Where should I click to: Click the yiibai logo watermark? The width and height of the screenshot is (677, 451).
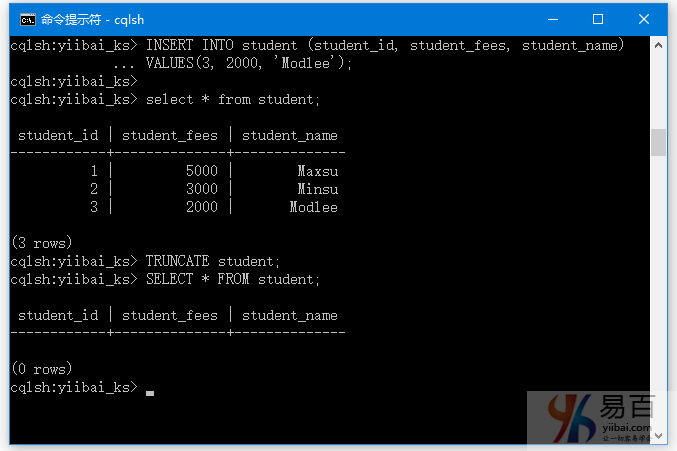coord(599,417)
